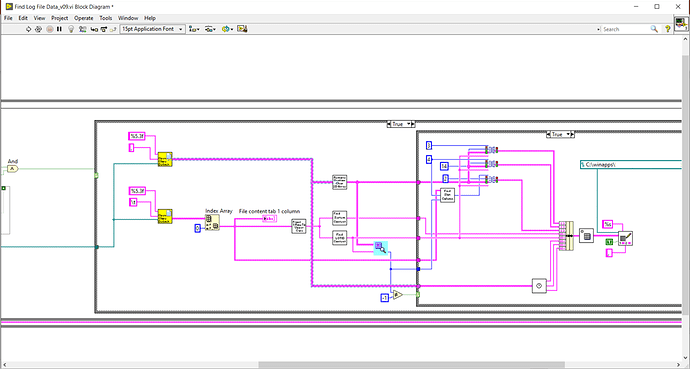Click the Pause button in toolbar
This screenshot has height=369, width=690.
click(59, 29)
